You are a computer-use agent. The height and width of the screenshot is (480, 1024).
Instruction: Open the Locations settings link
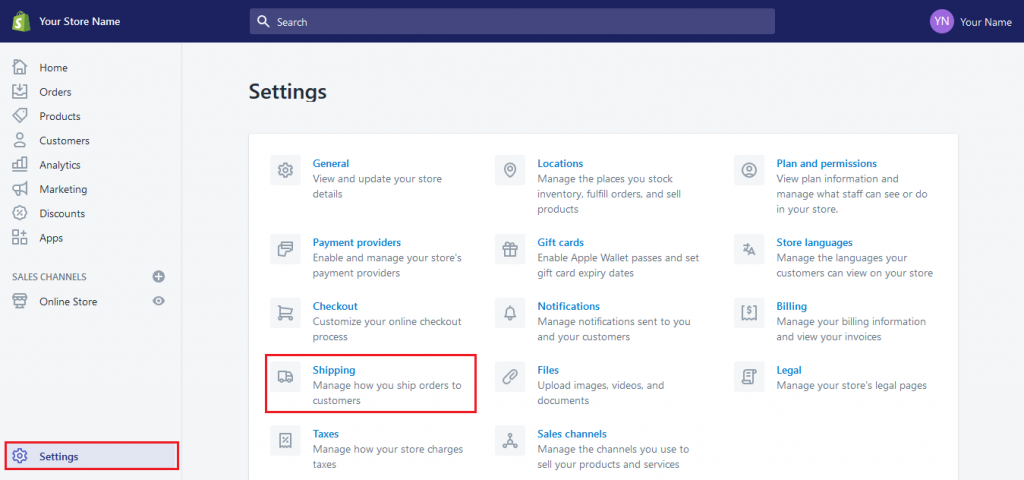pos(560,163)
